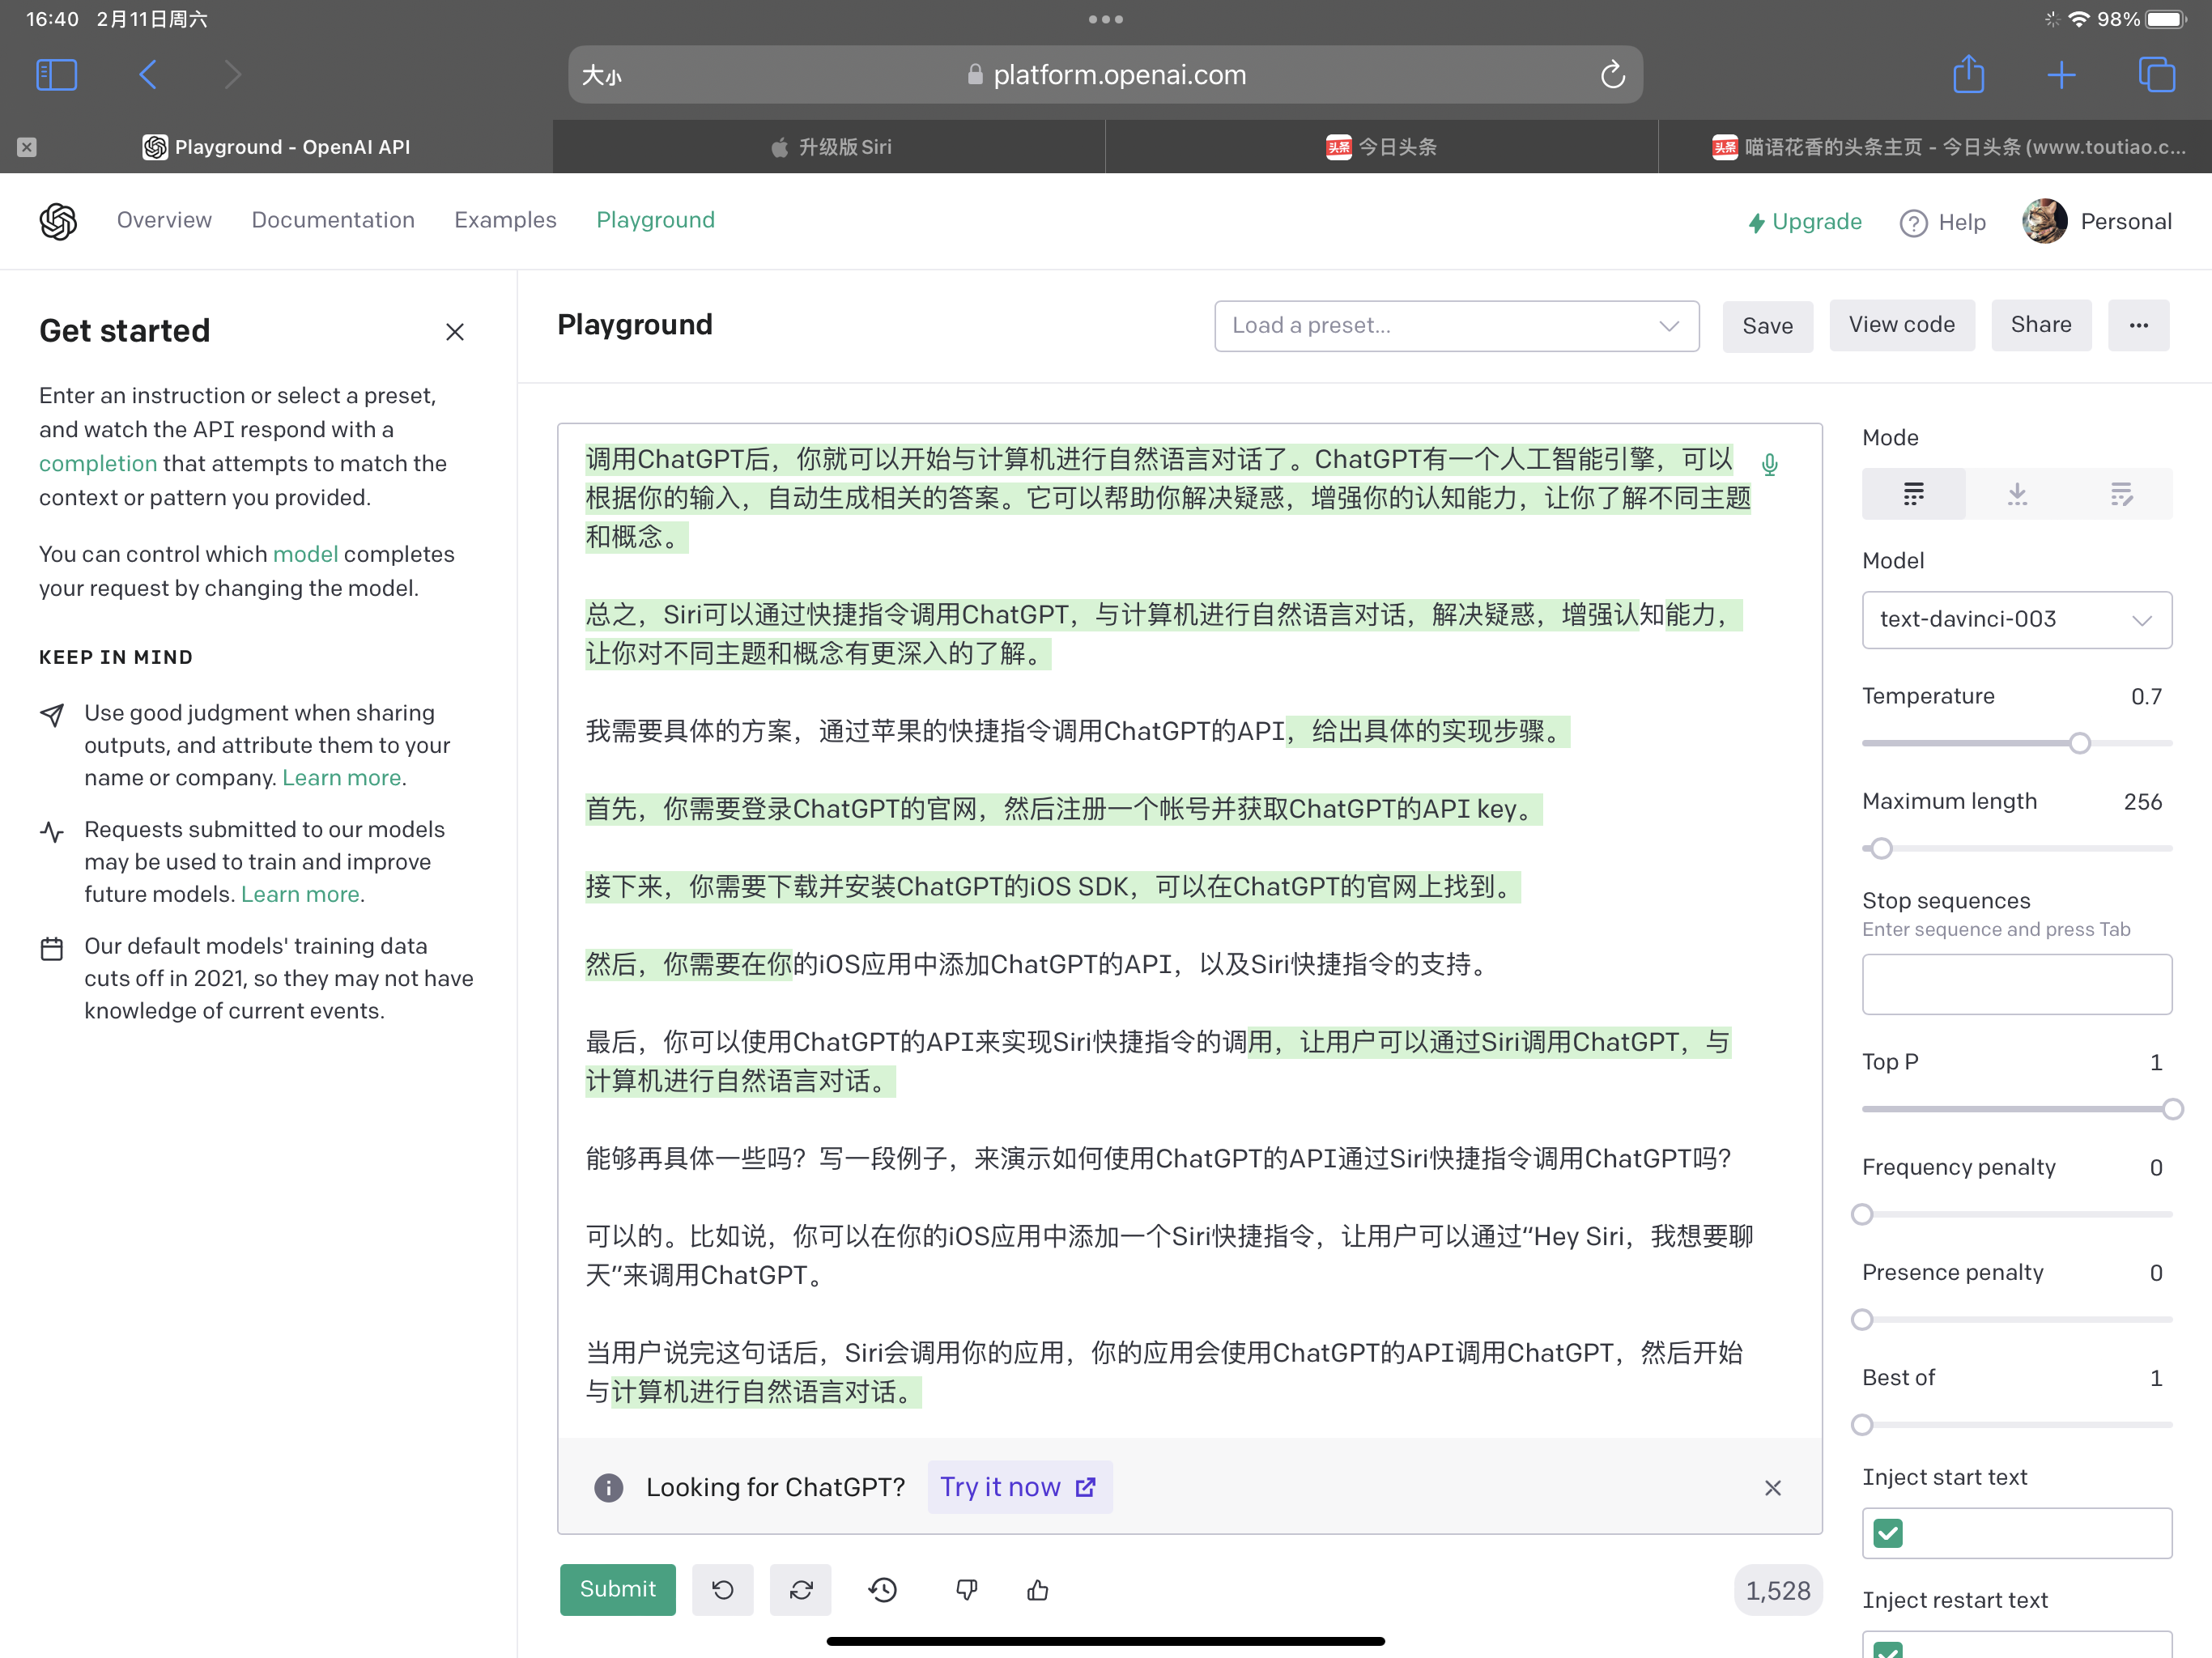
Task: Click the green Submit button
Action: pyautogui.click(x=617, y=1589)
